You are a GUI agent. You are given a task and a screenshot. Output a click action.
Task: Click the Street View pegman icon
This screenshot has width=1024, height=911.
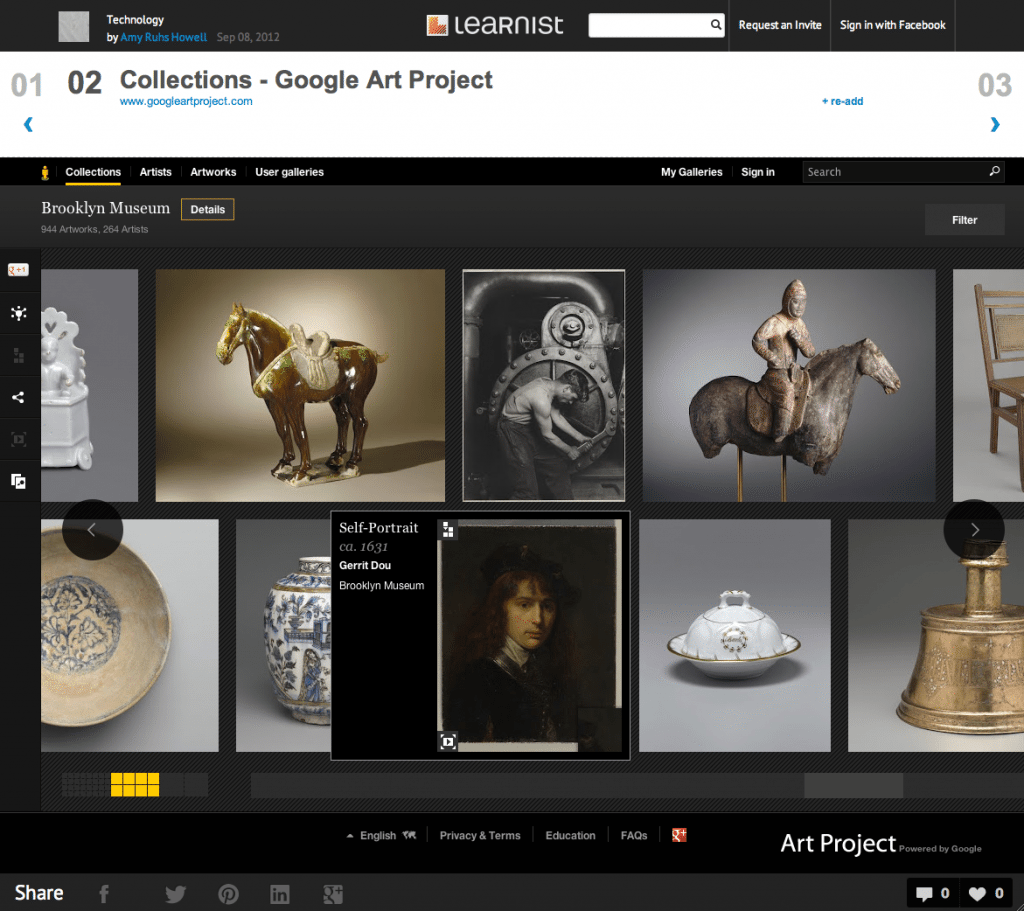click(x=45, y=172)
